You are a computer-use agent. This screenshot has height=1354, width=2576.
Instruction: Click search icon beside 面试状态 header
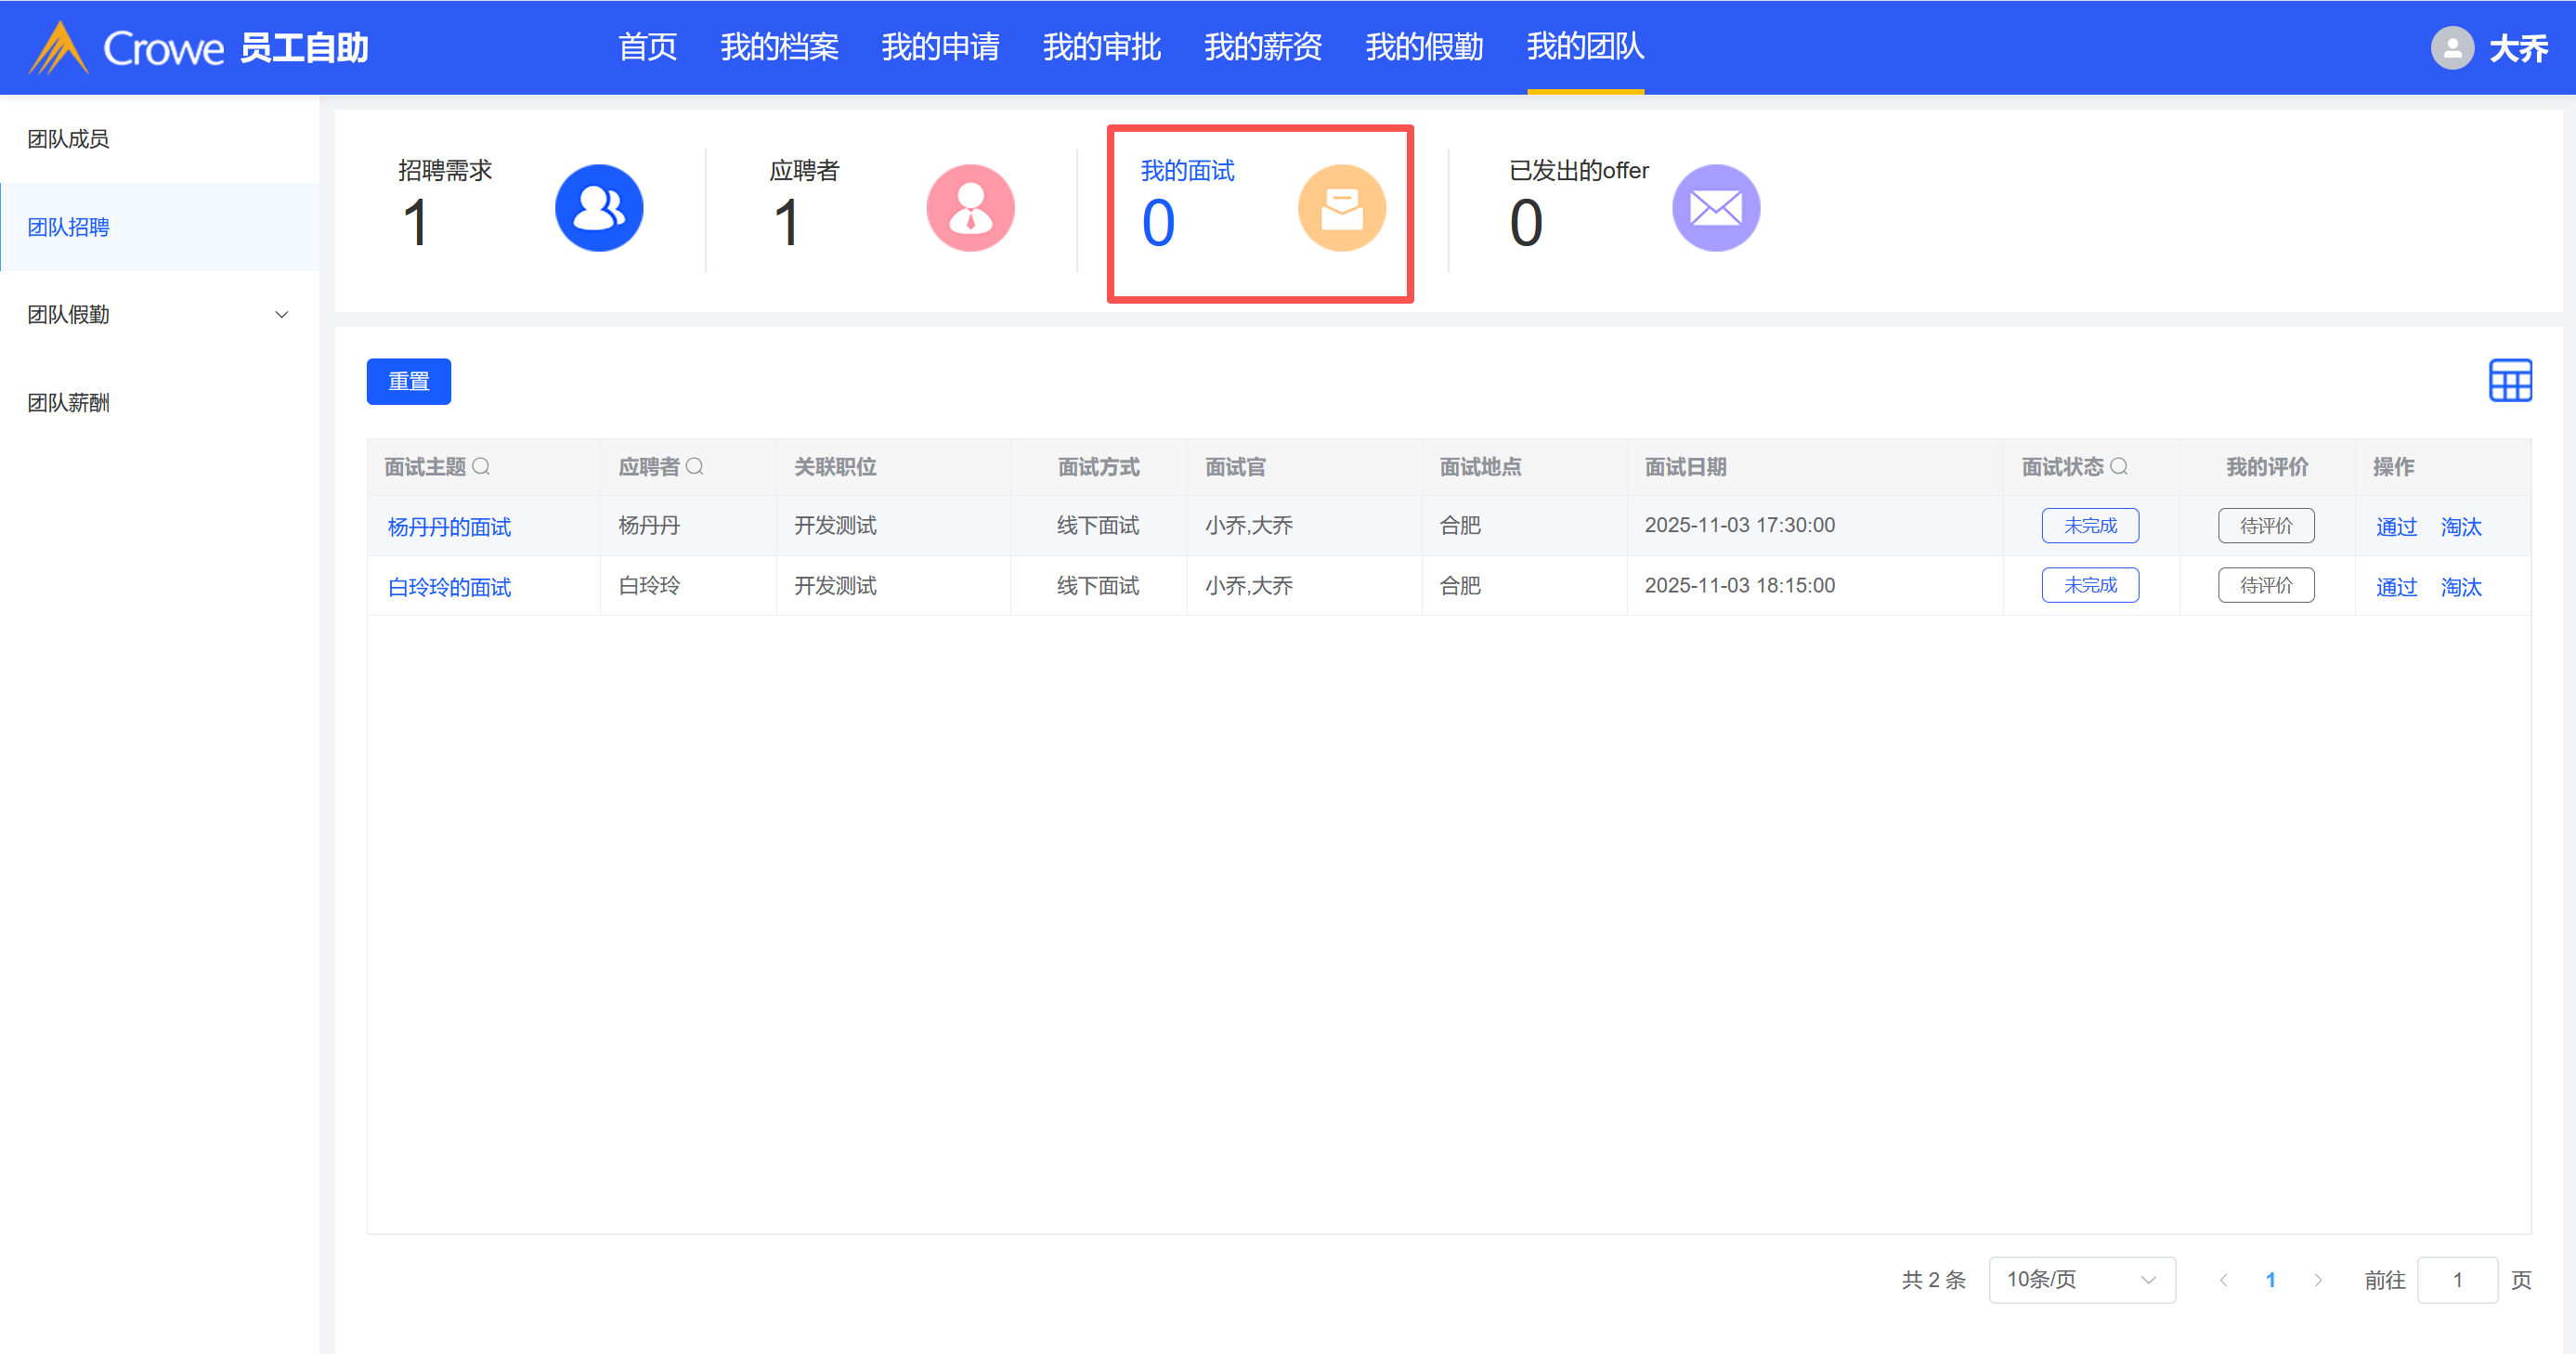pos(2118,467)
